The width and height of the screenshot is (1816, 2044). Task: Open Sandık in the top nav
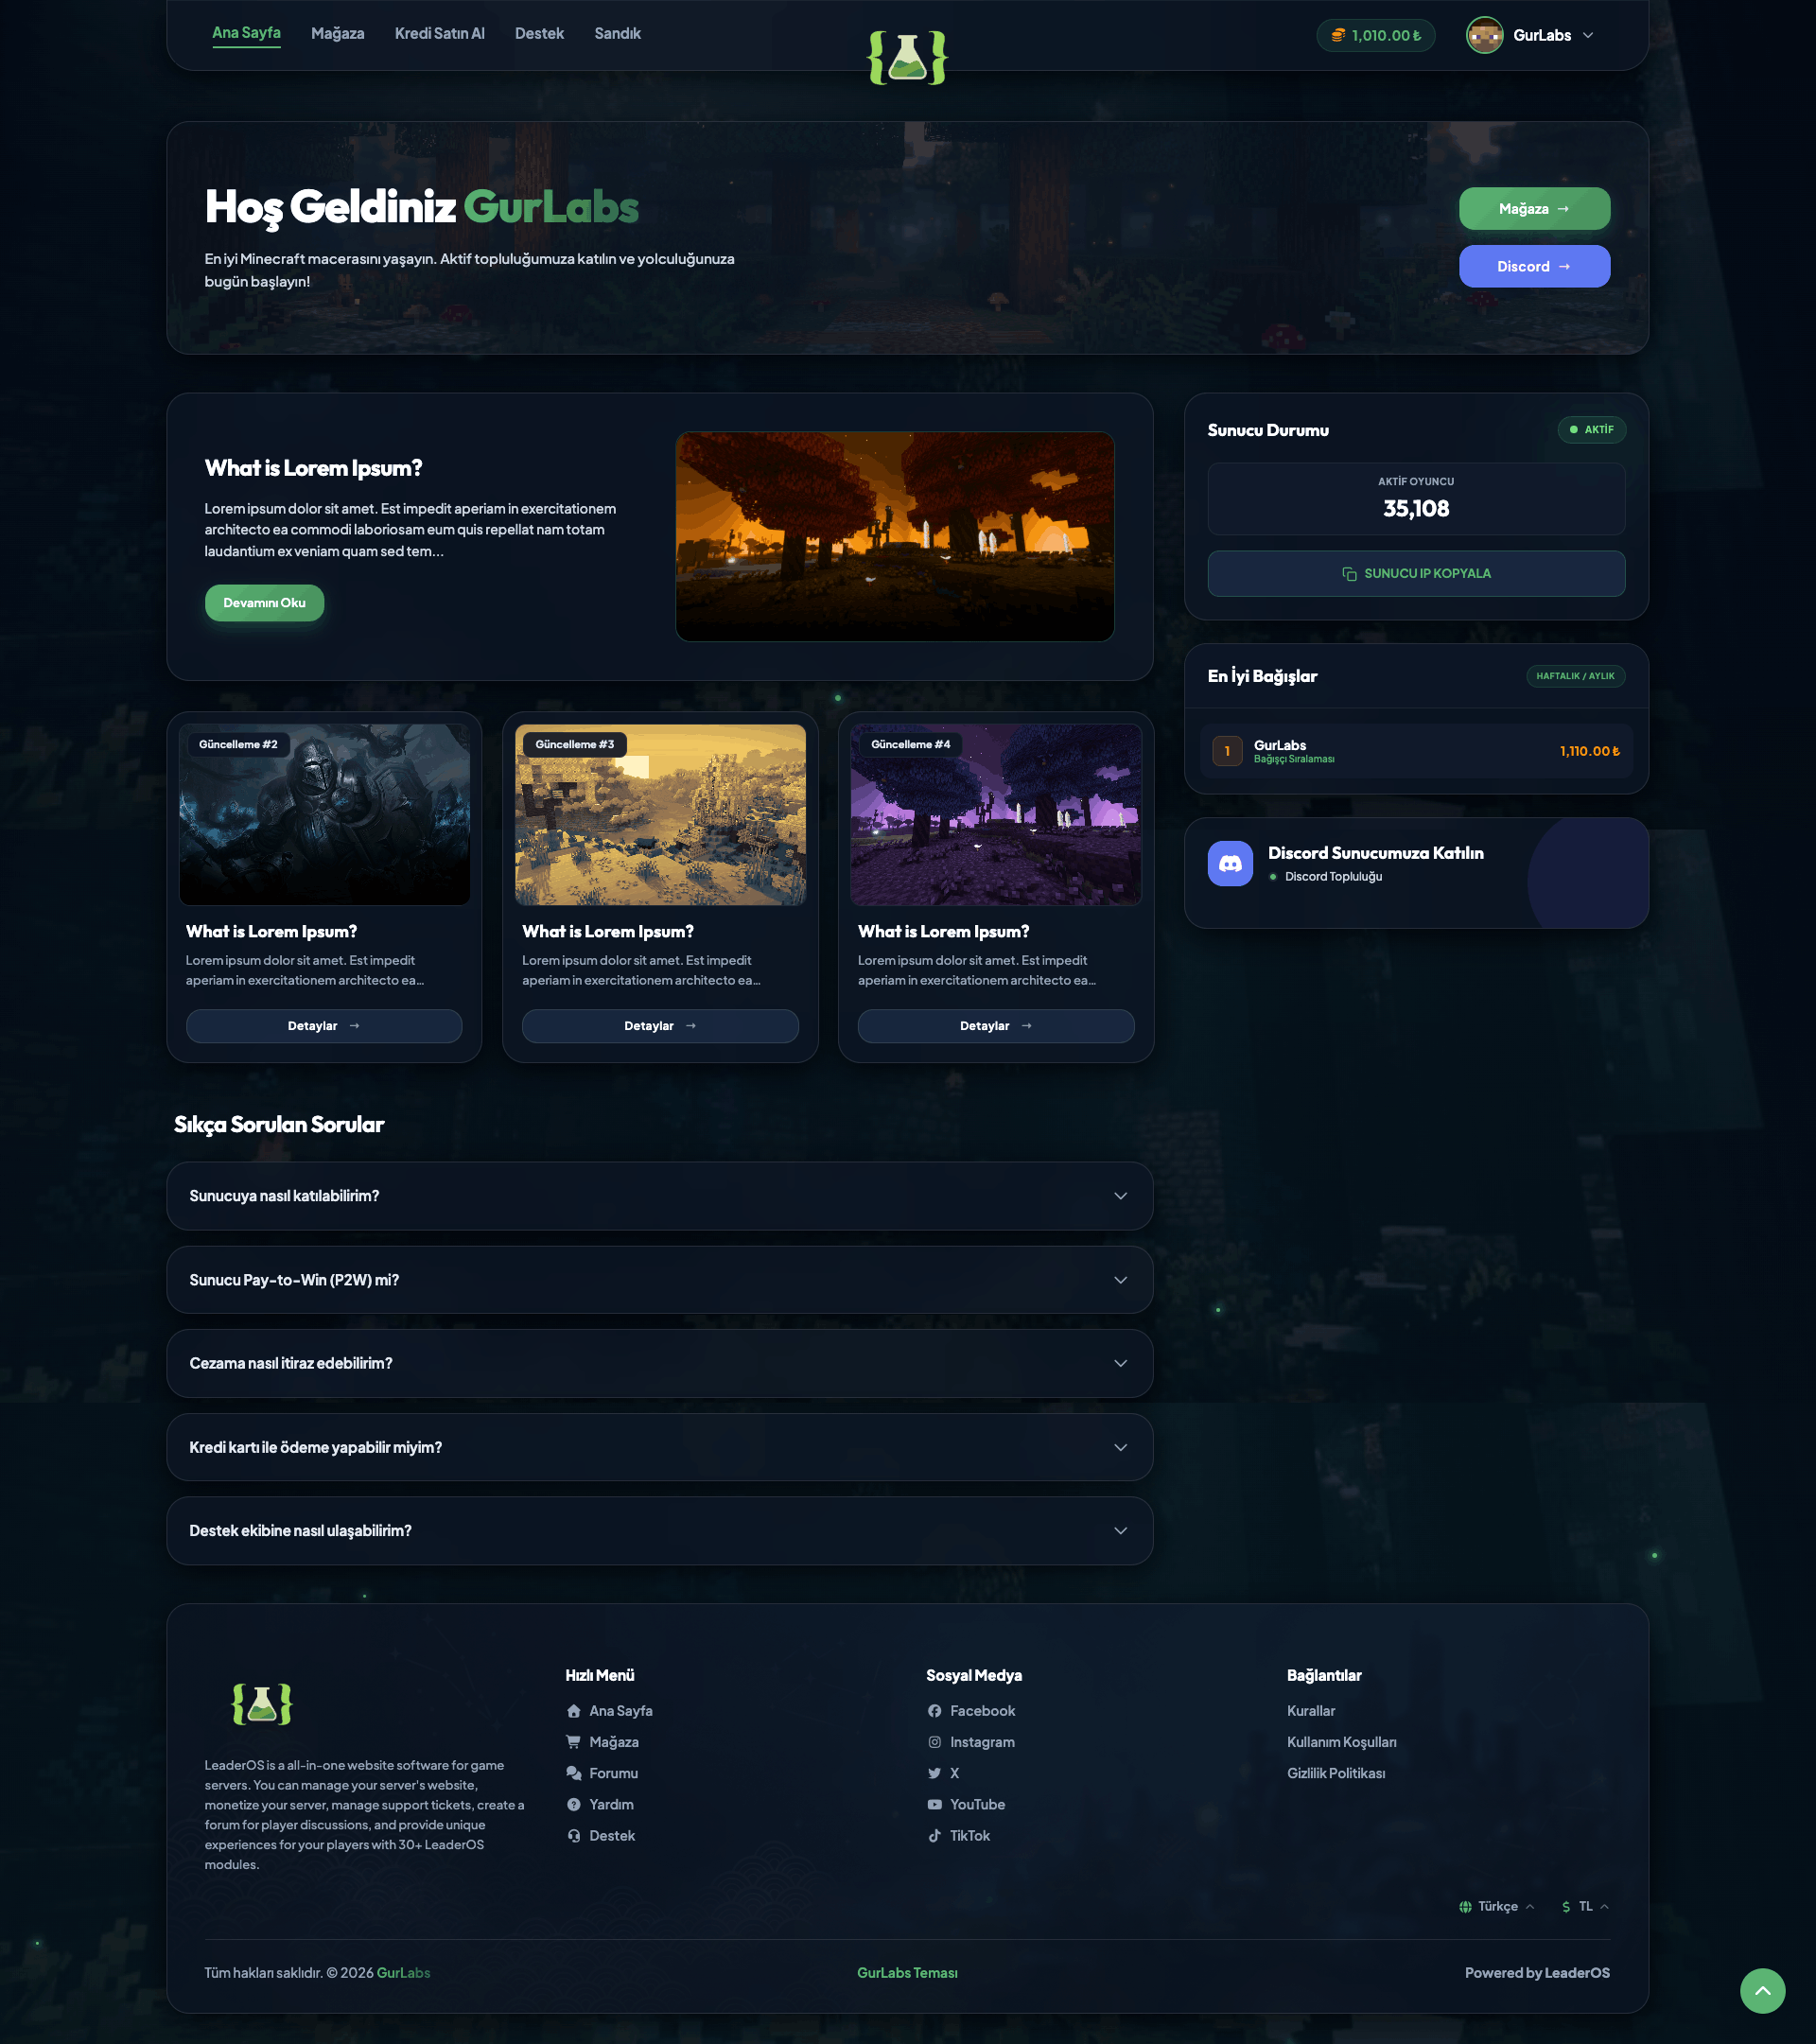(x=618, y=34)
